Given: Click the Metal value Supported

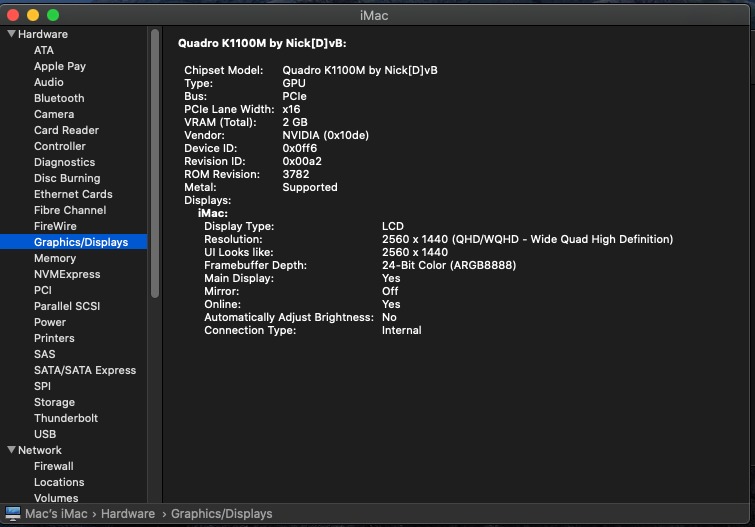Looking at the screenshot, I should click(310, 187).
